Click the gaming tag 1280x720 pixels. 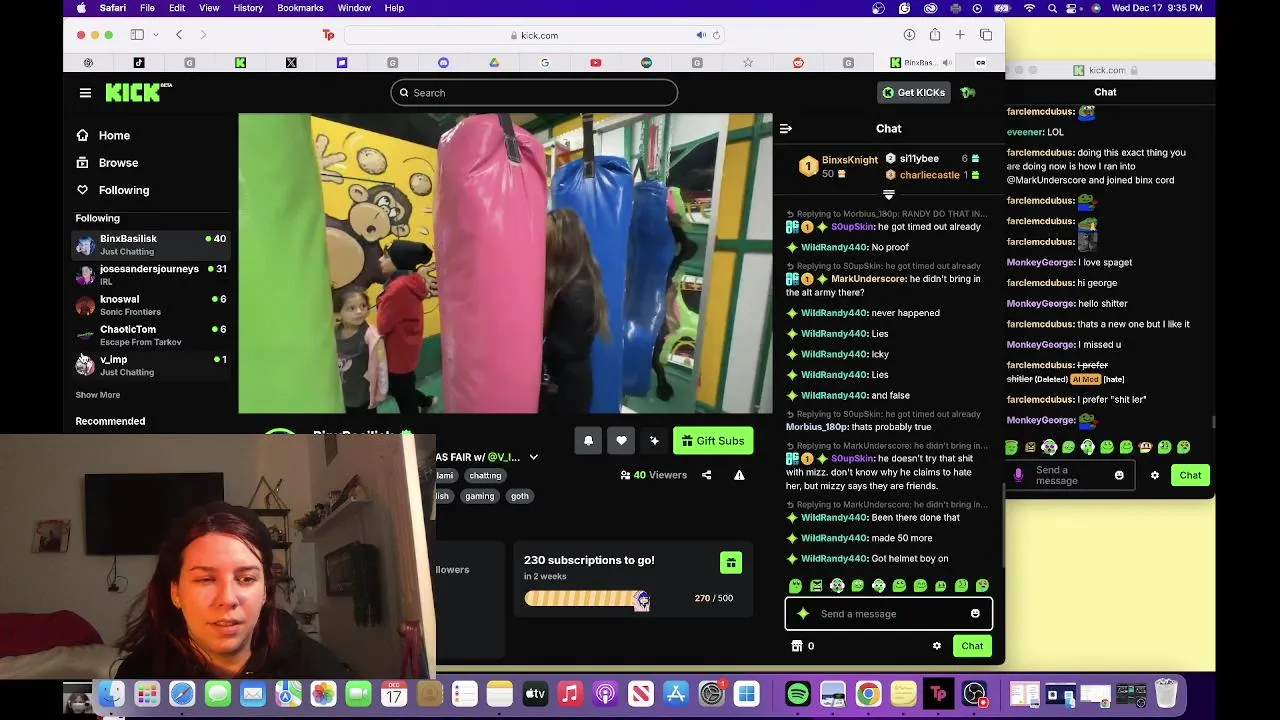tap(479, 496)
